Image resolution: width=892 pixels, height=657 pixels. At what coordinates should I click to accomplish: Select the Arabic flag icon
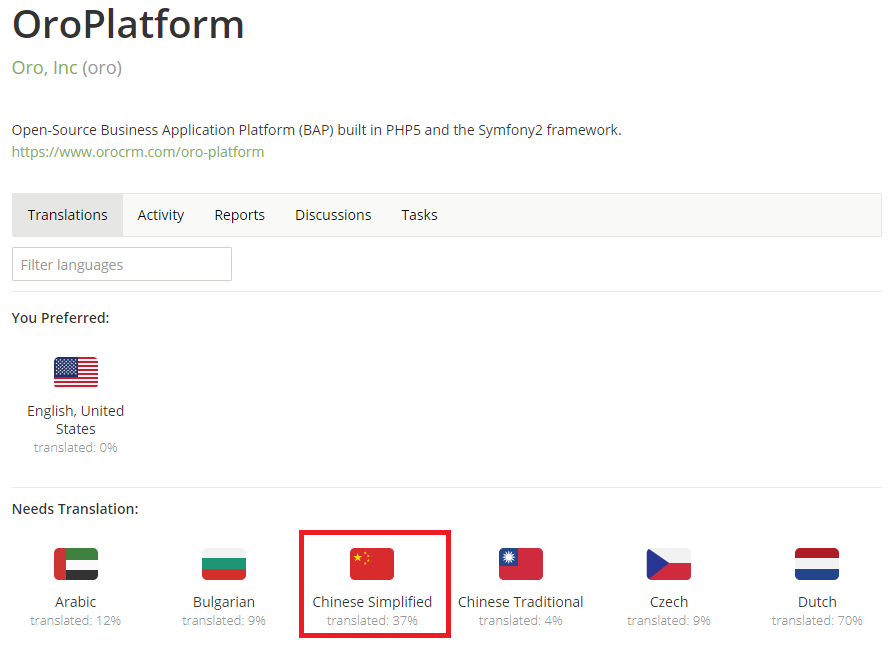pyautogui.click(x=76, y=564)
